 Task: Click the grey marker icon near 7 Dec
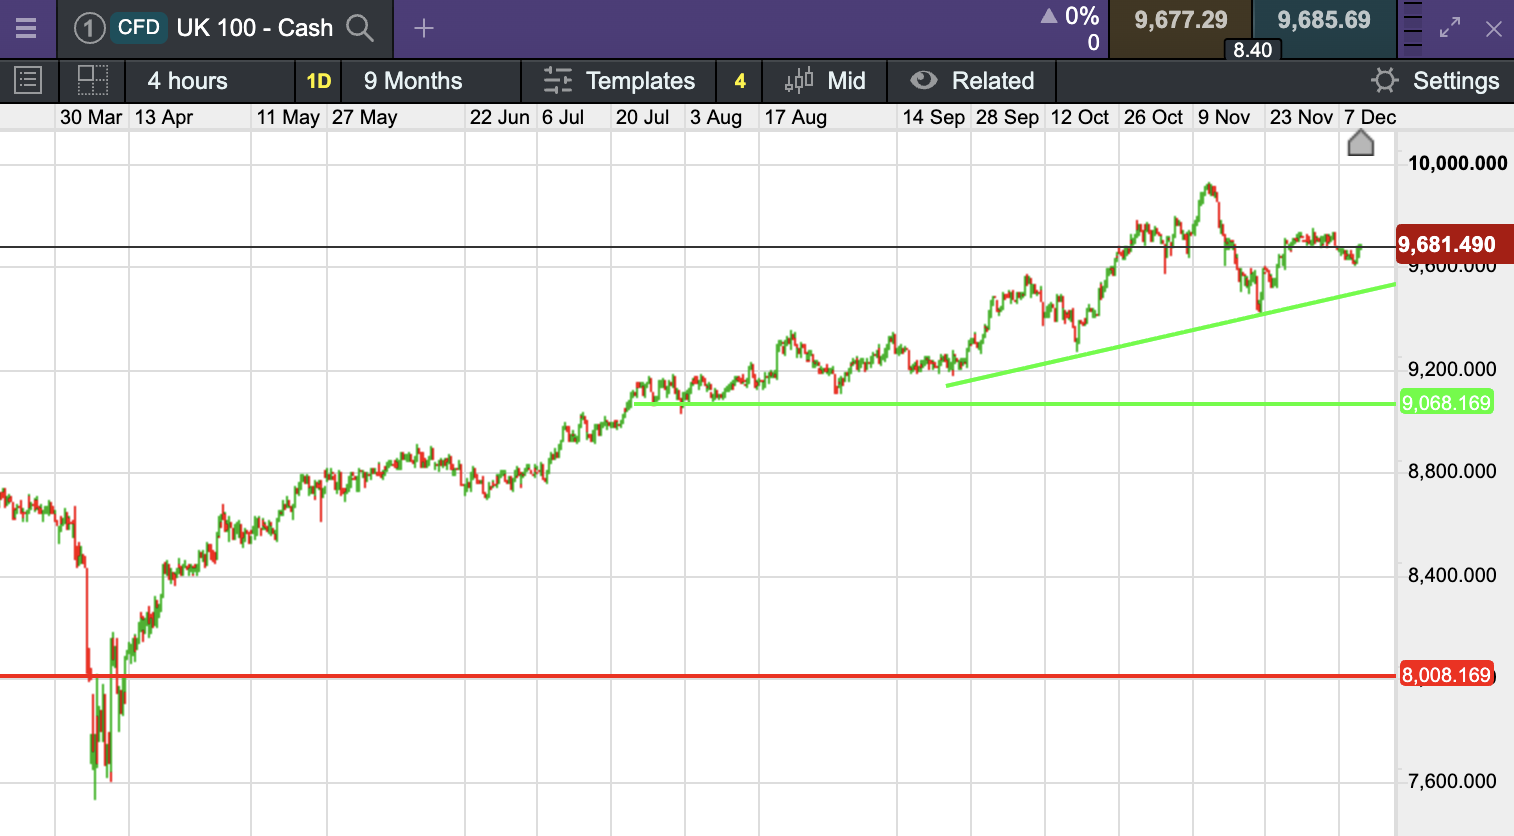[x=1361, y=143]
